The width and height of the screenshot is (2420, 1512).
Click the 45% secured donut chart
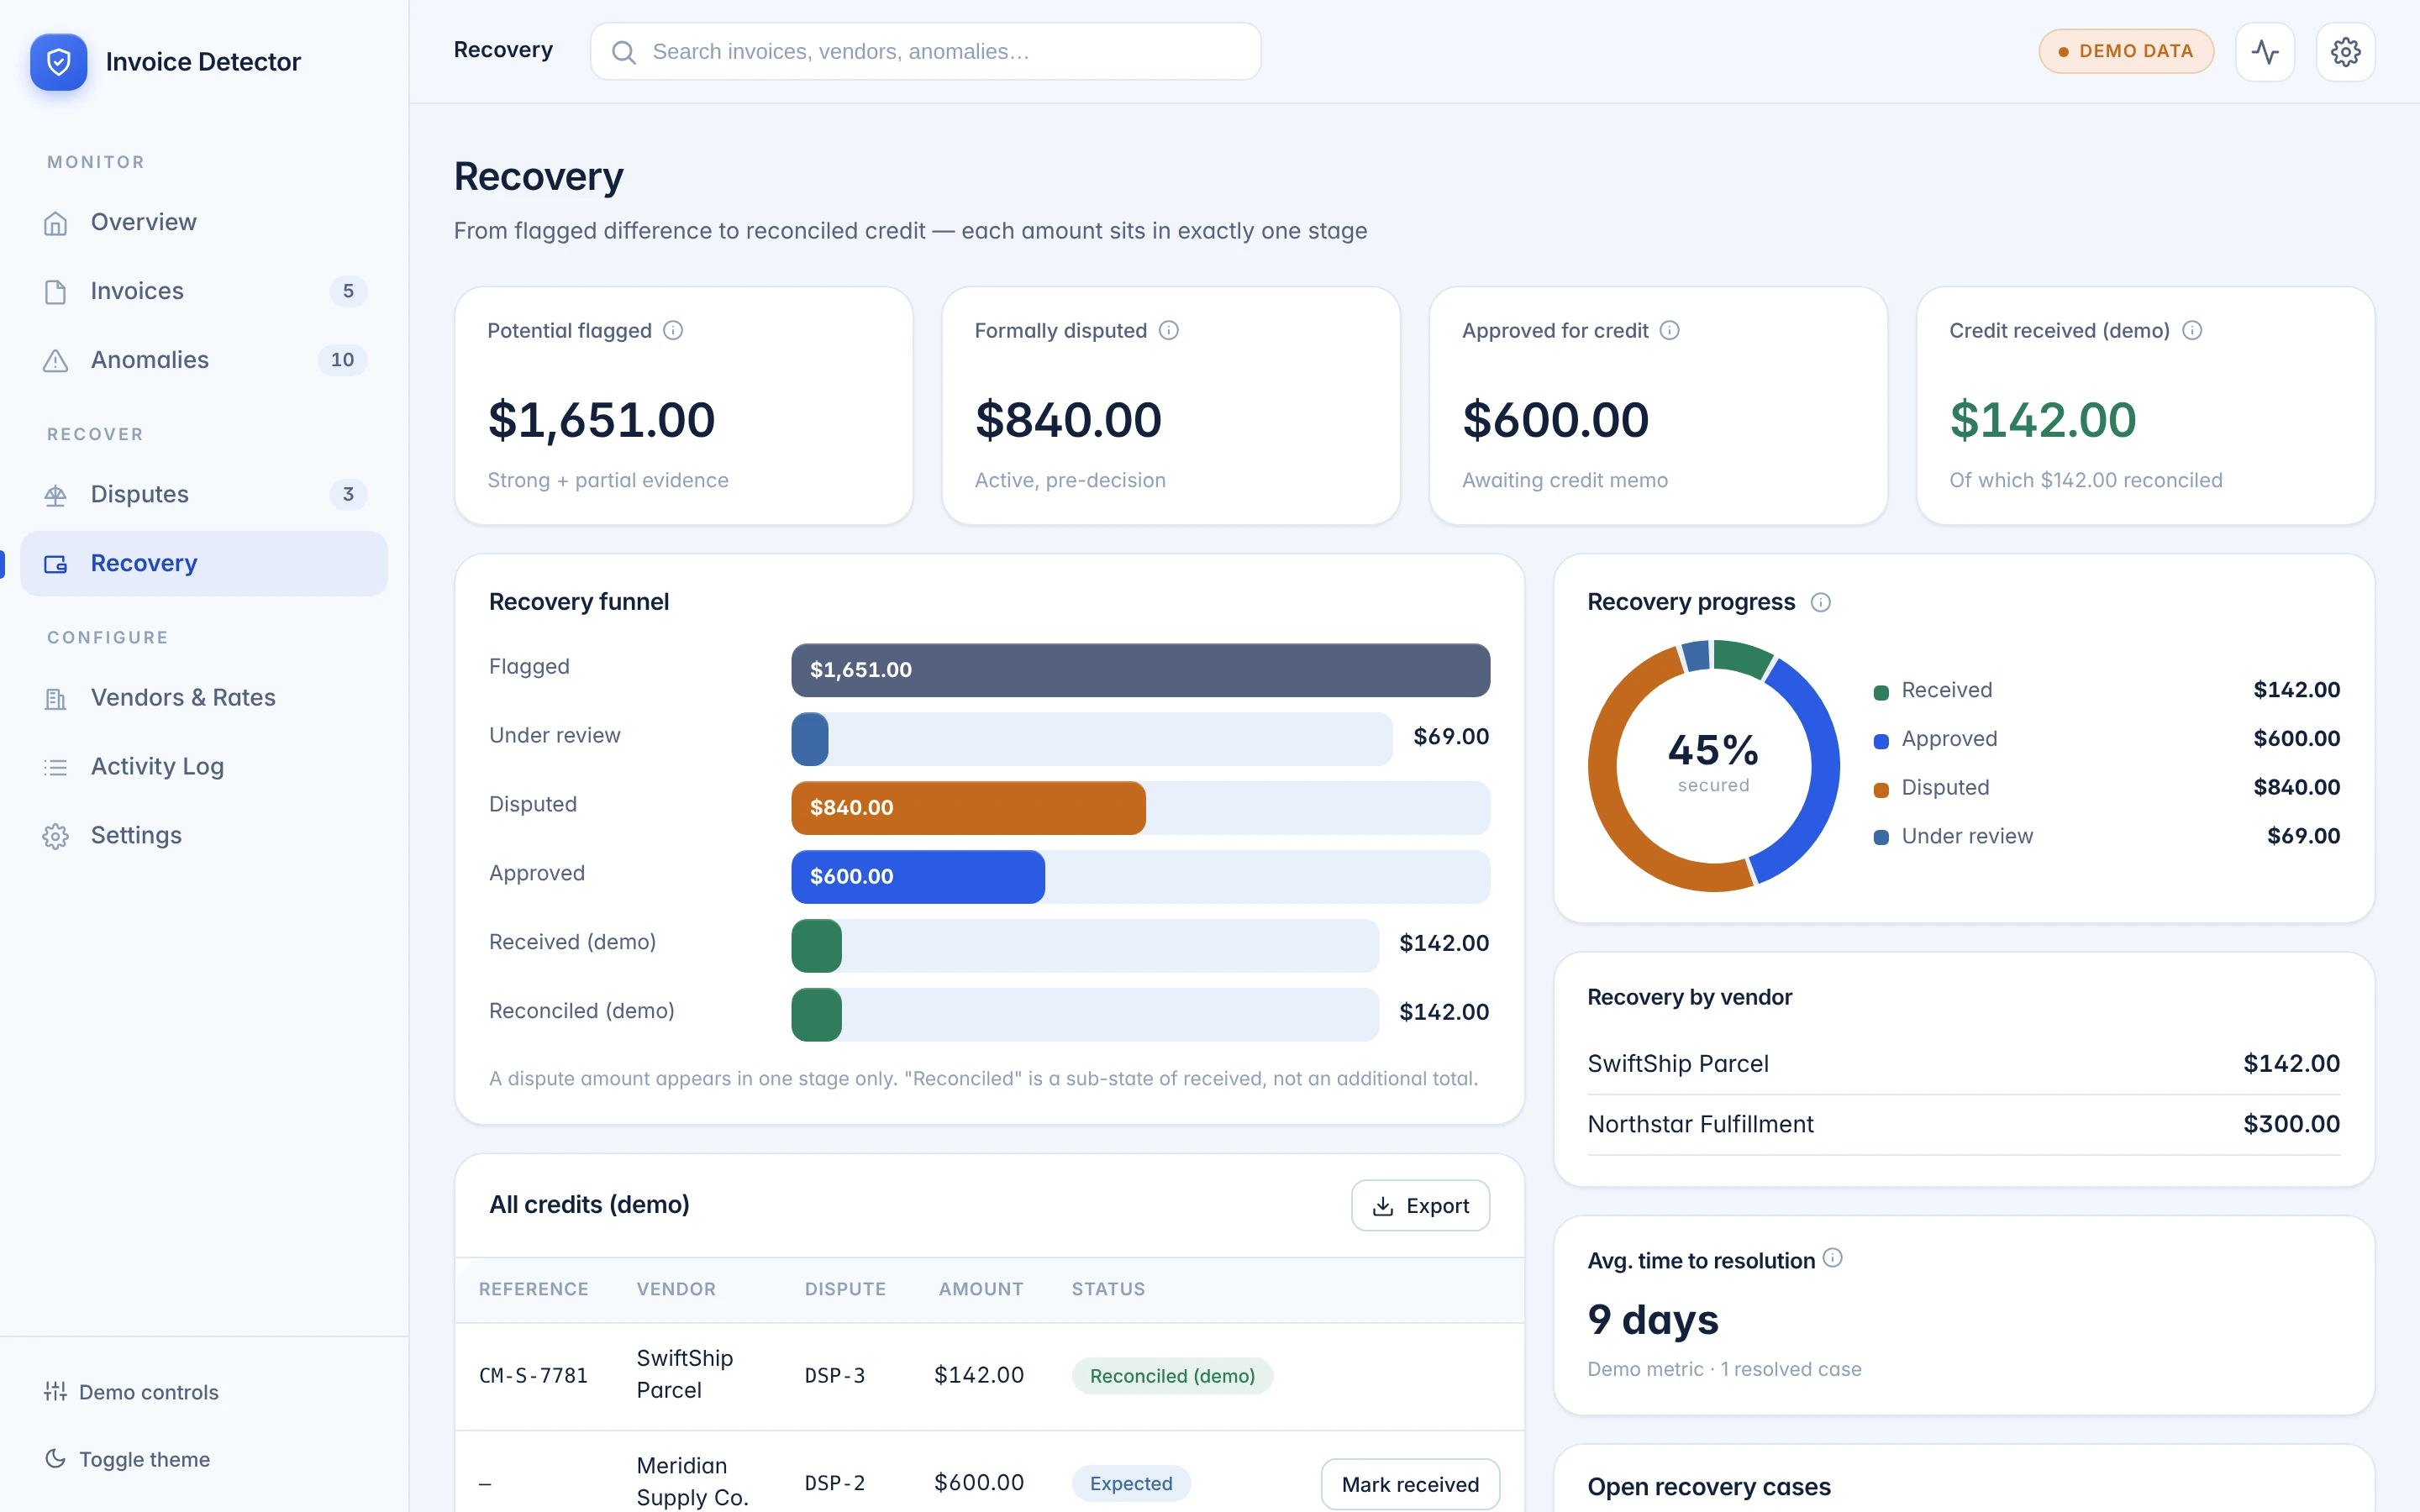point(1713,766)
